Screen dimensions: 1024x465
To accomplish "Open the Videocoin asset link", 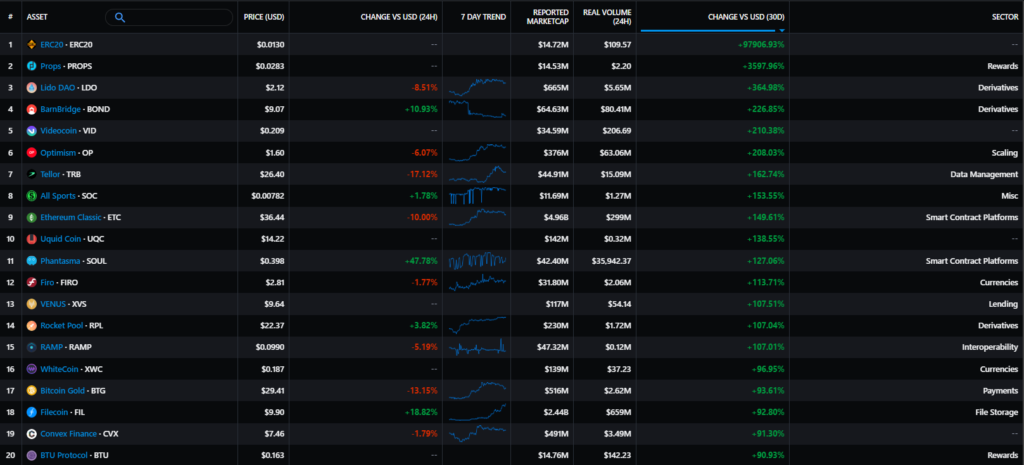I will (x=62, y=131).
